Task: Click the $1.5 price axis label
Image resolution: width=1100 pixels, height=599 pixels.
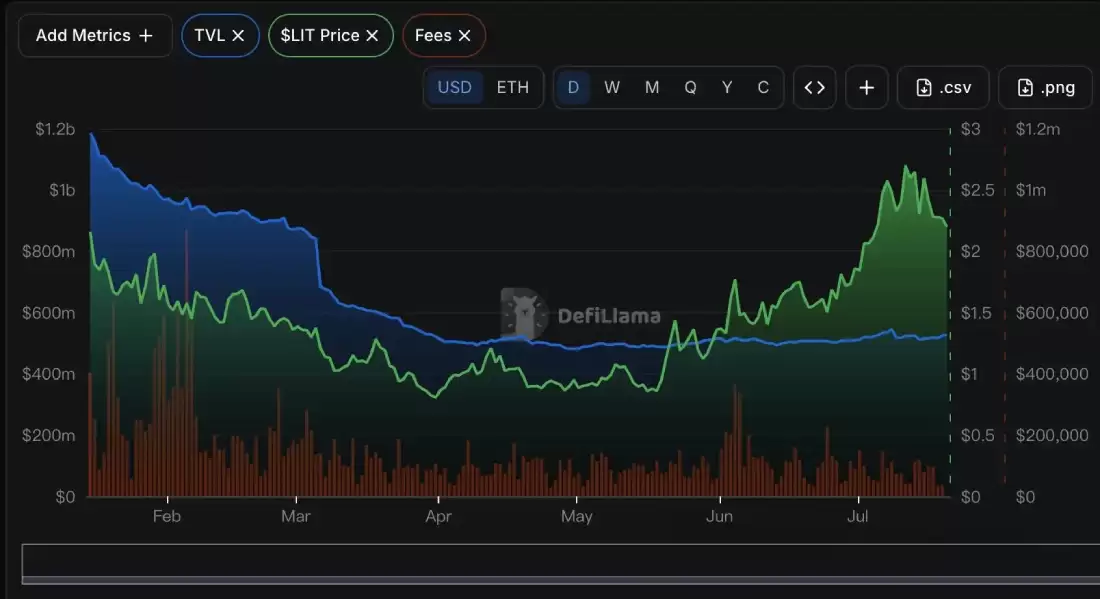Action: (x=976, y=313)
